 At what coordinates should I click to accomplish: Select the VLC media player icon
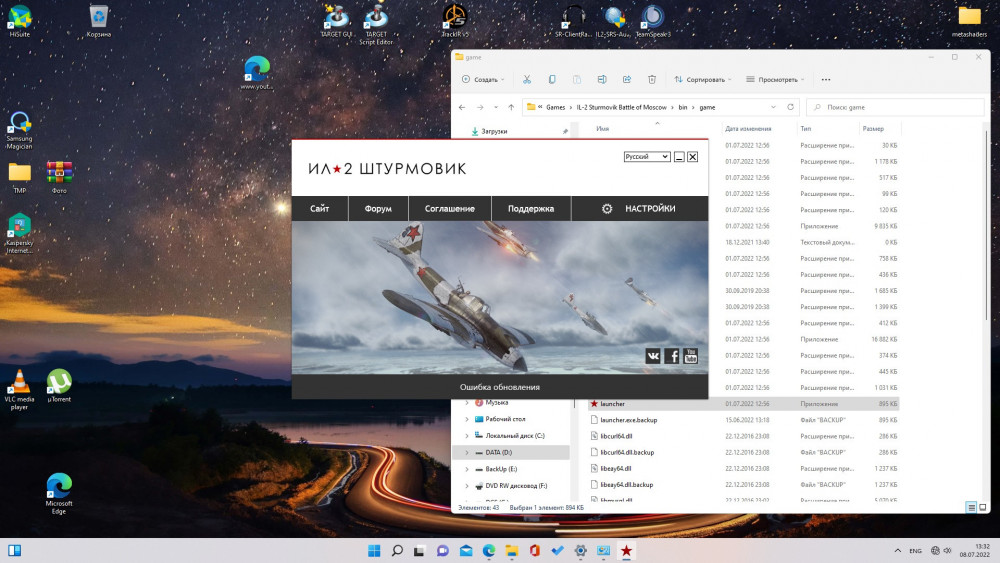pyautogui.click(x=19, y=389)
